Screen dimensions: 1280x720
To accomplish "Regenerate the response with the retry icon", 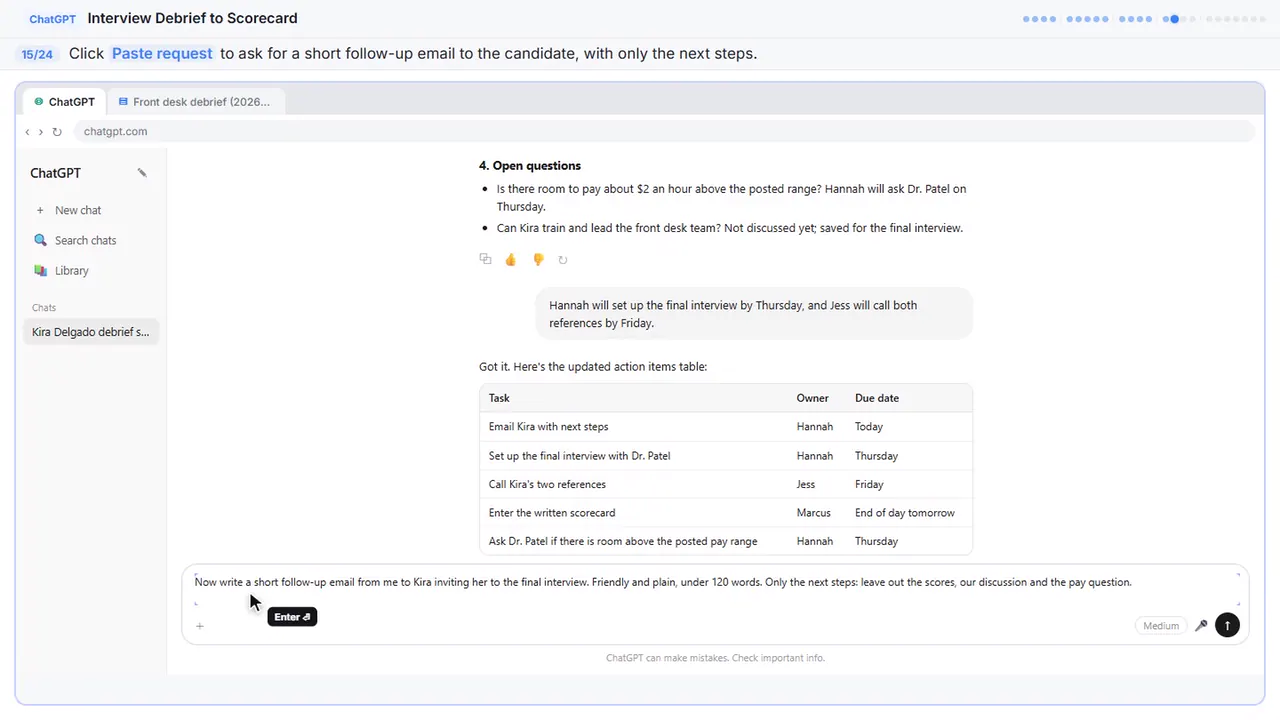I will [x=563, y=260].
